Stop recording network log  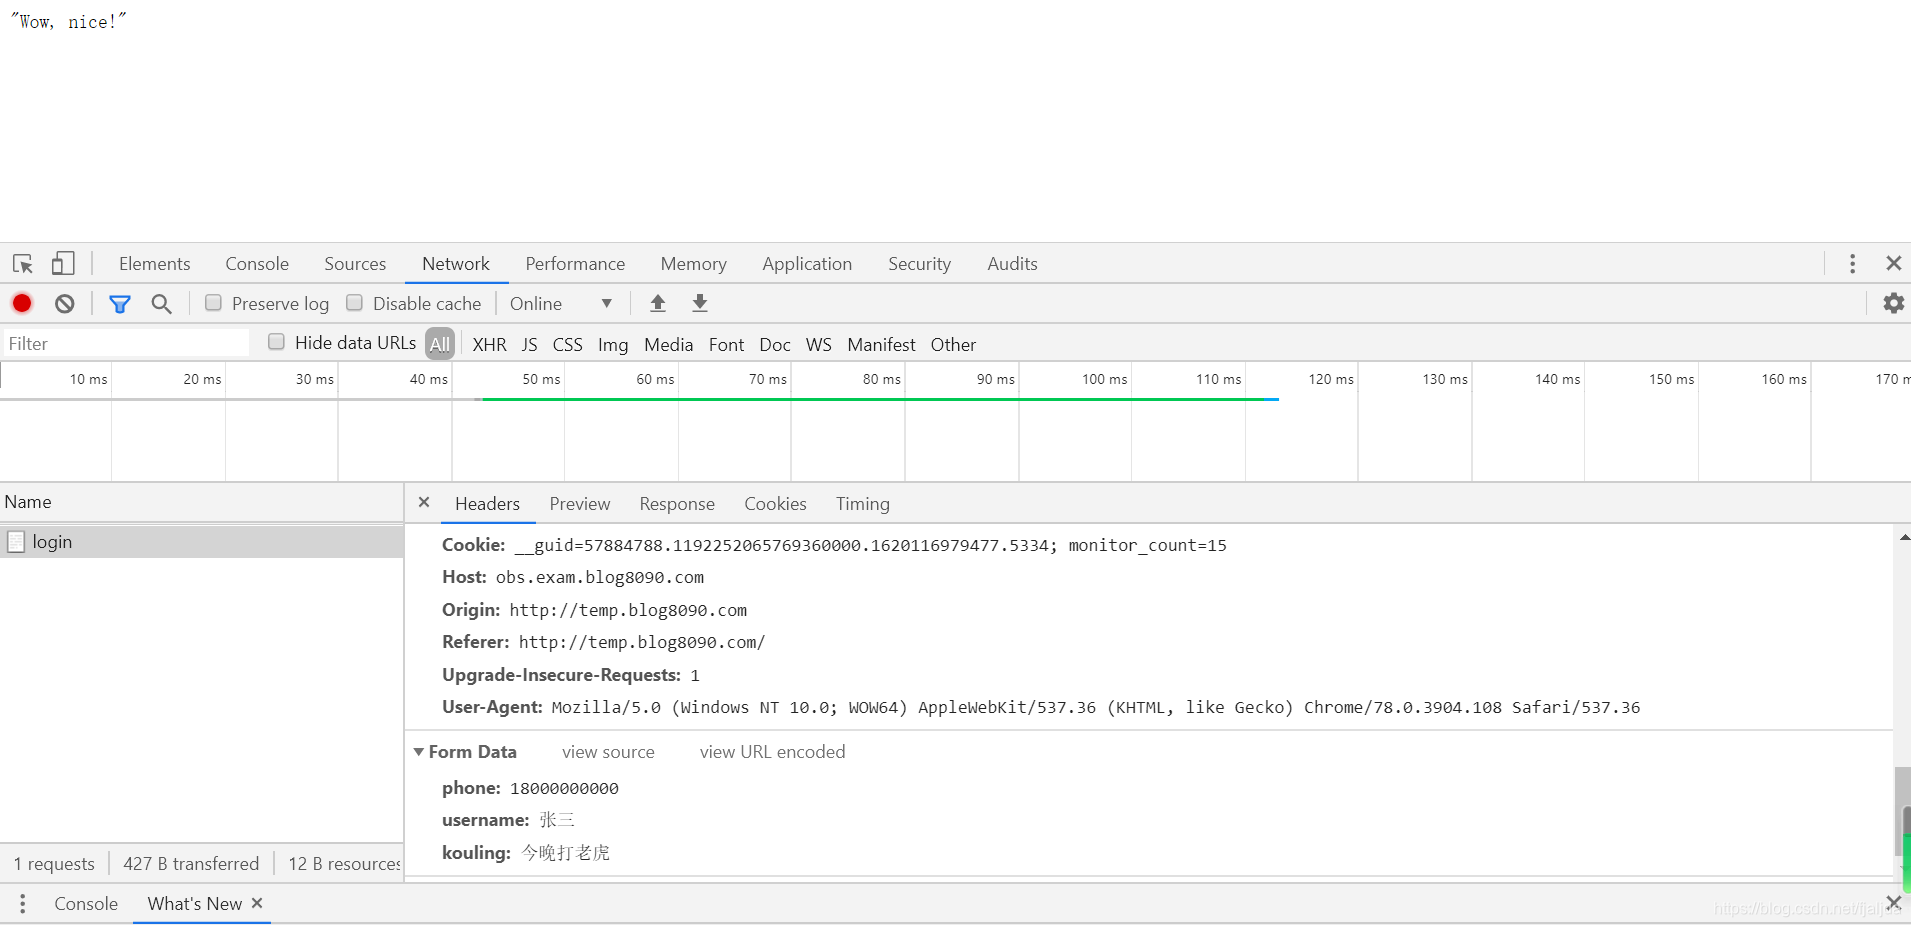[22, 303]
